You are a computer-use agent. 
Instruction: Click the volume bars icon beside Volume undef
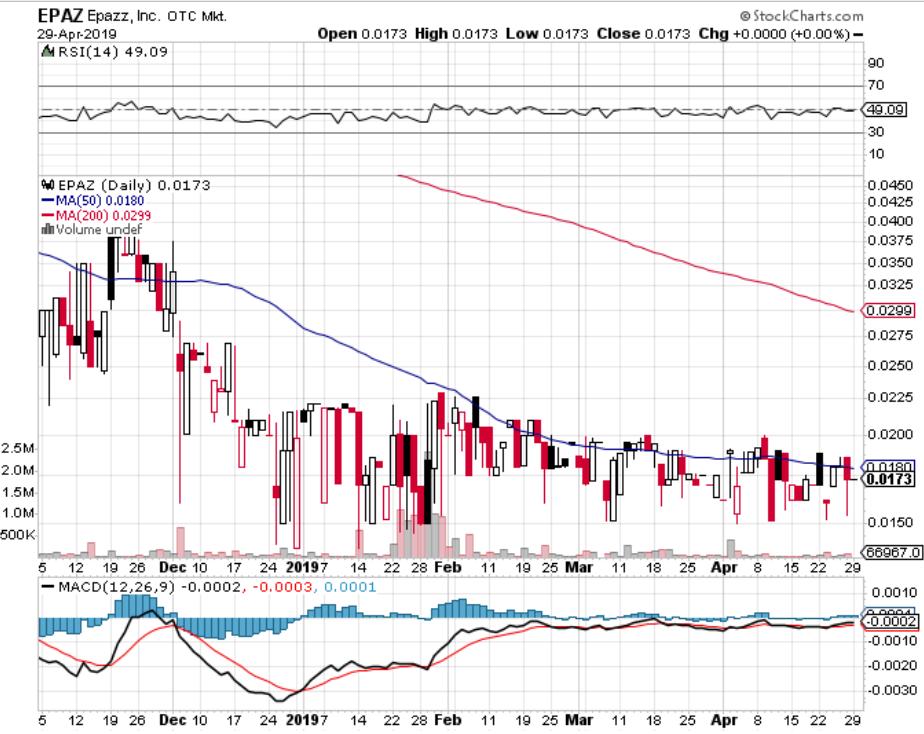tap(48, 229)
